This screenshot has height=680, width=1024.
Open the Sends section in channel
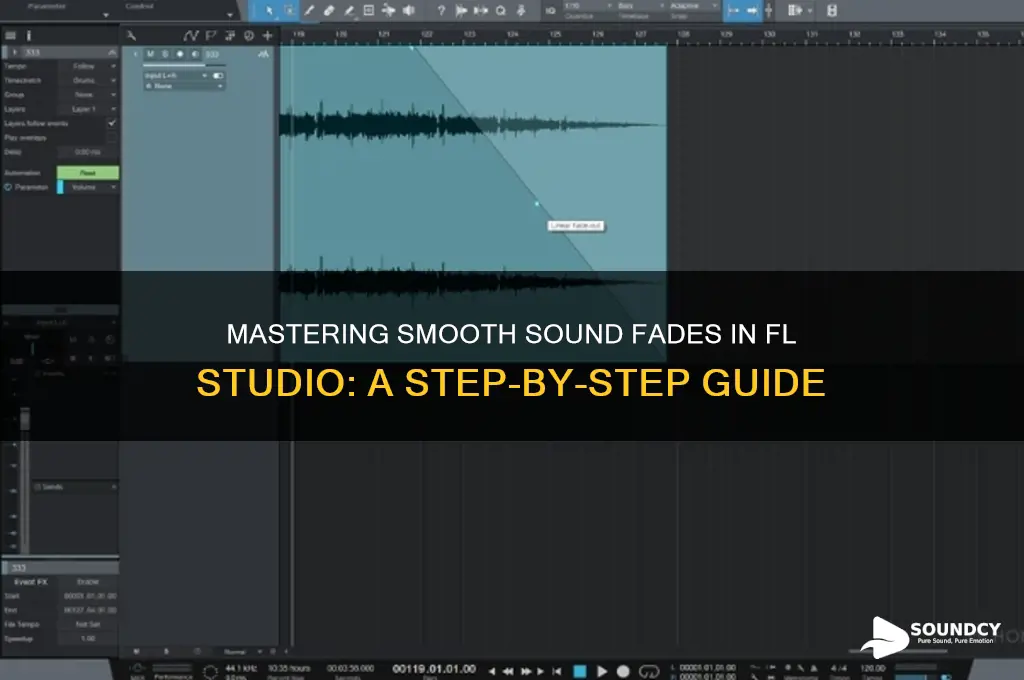point(75,487)
